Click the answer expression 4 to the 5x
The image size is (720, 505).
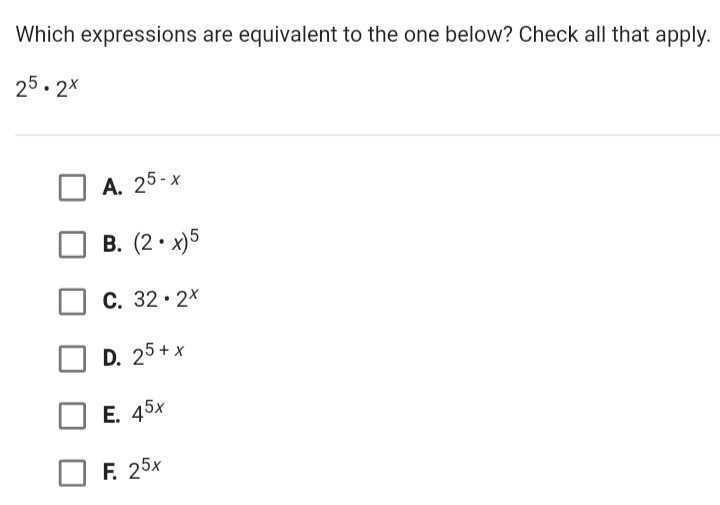point(148,412)
